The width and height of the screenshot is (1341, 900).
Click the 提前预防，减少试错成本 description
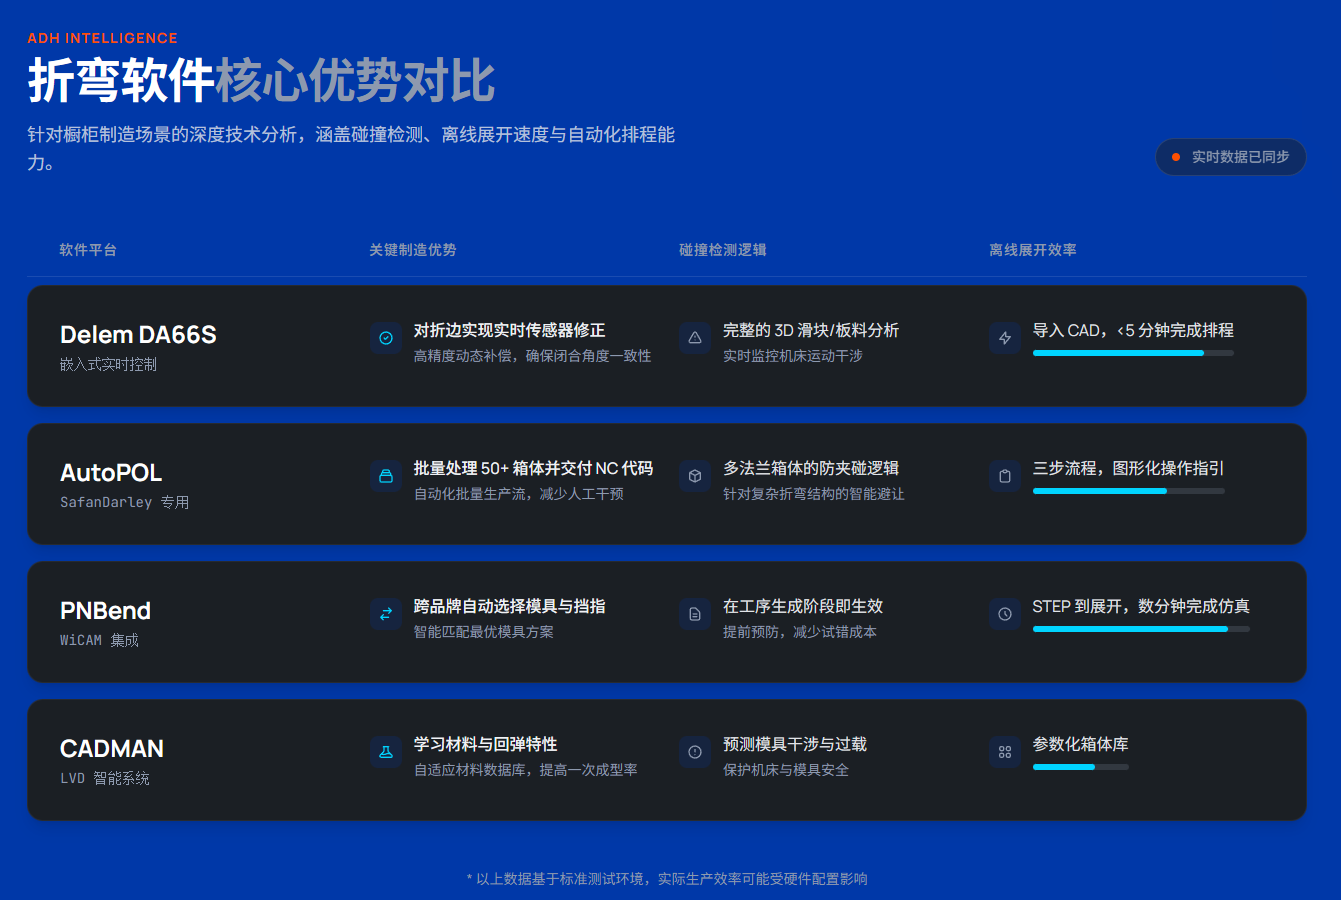[x=800, y=632]
